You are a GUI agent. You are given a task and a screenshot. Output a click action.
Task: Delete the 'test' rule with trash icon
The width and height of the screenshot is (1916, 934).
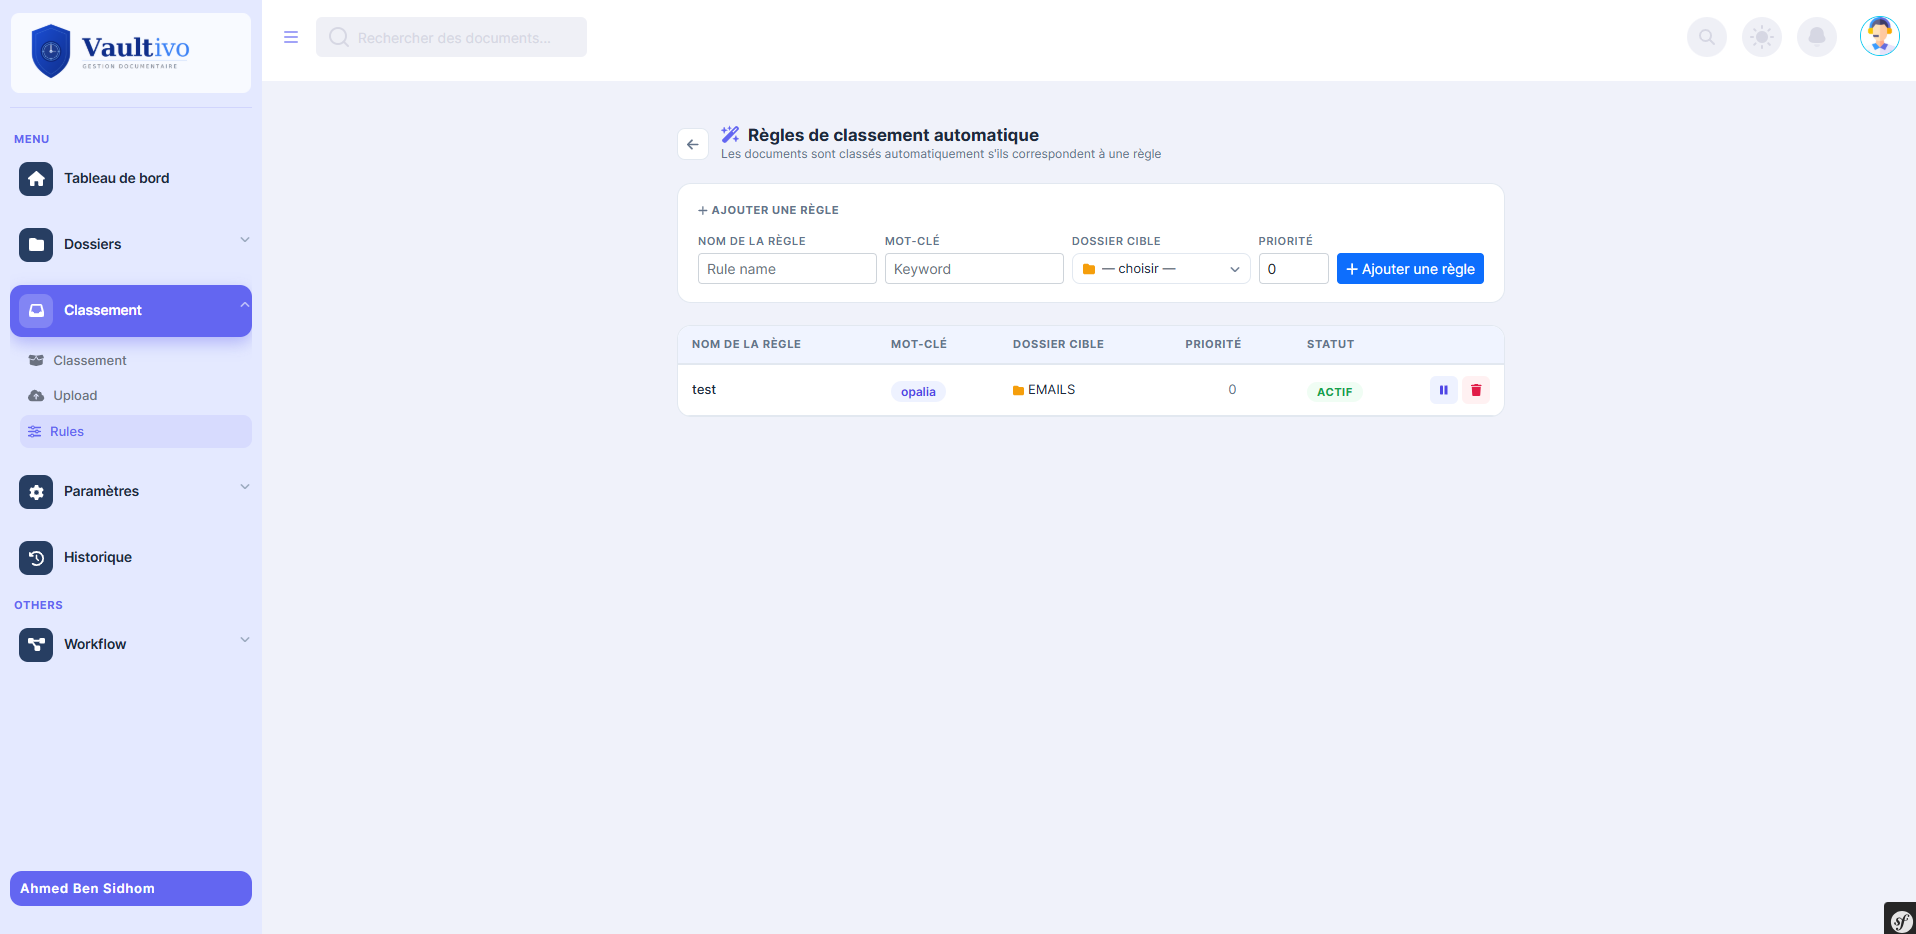click(x=1476, y=390)
